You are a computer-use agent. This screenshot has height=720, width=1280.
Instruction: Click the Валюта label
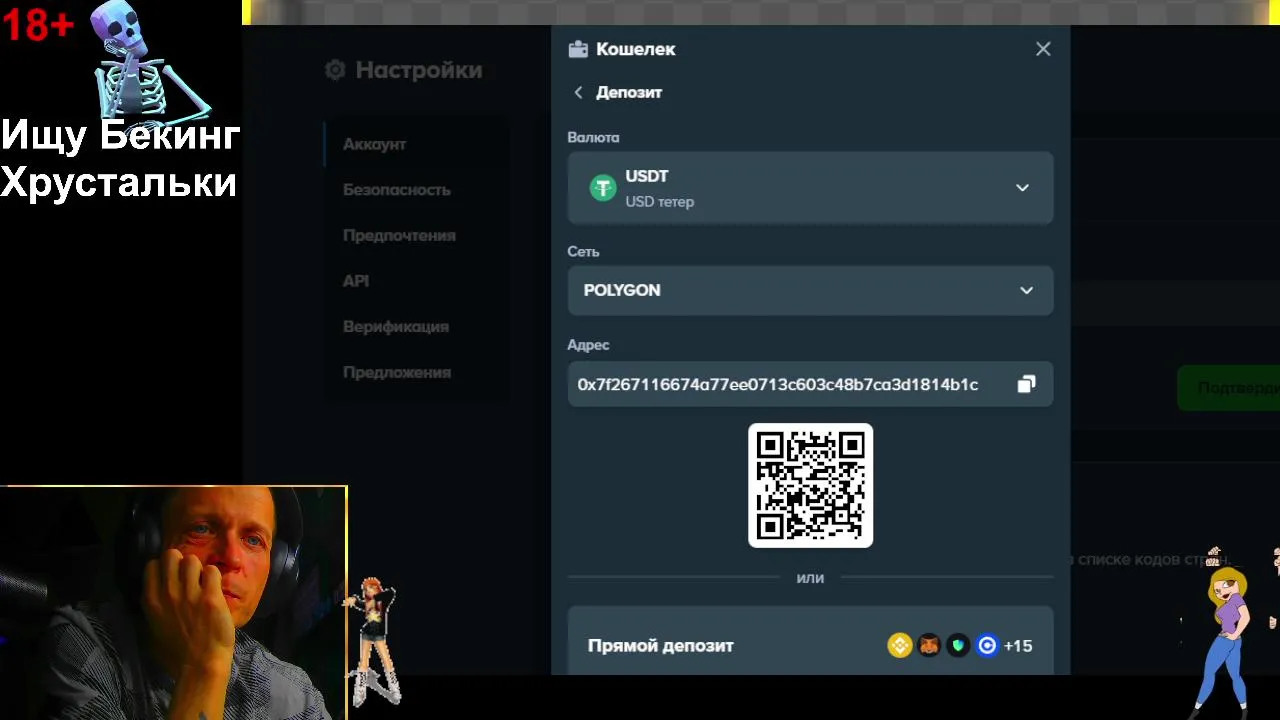coord(593,137)
